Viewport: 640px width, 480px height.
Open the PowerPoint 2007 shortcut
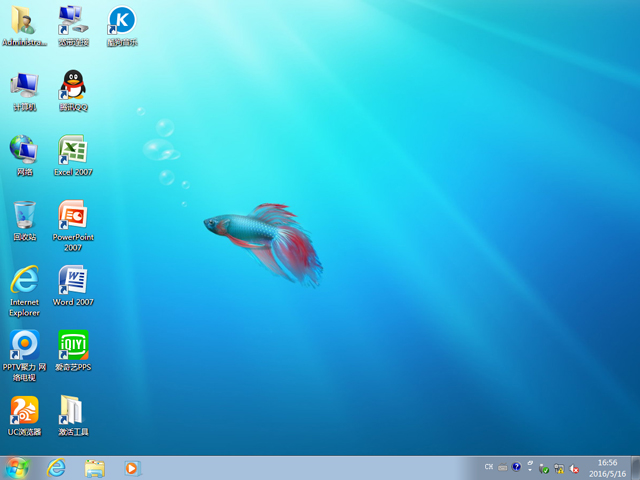point(73,226)
